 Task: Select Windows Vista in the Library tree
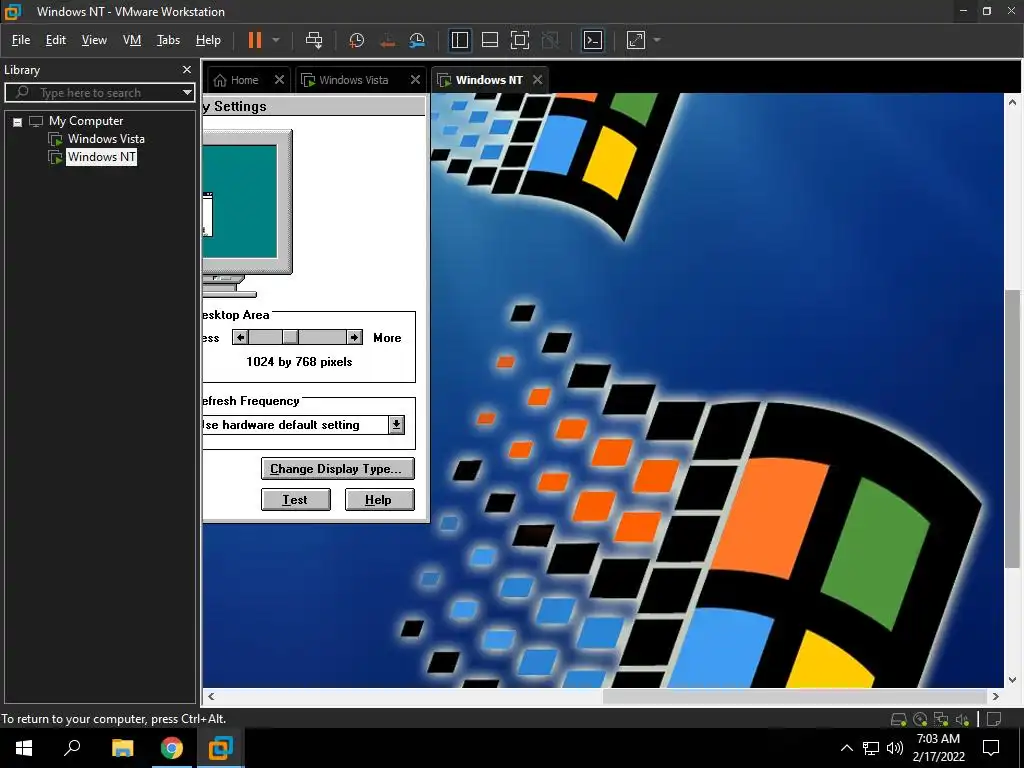pos(106,139)
